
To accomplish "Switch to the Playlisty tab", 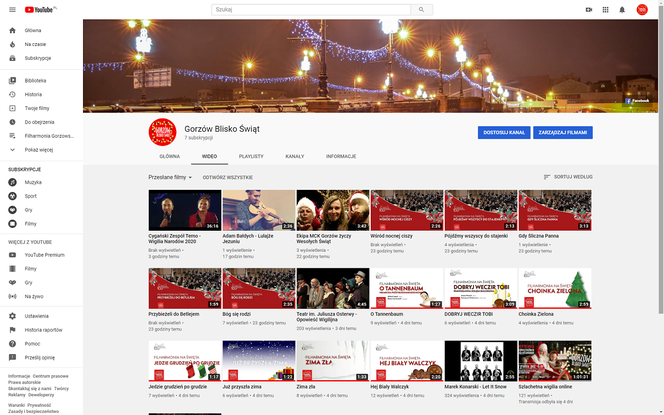I will coord(251,156).
